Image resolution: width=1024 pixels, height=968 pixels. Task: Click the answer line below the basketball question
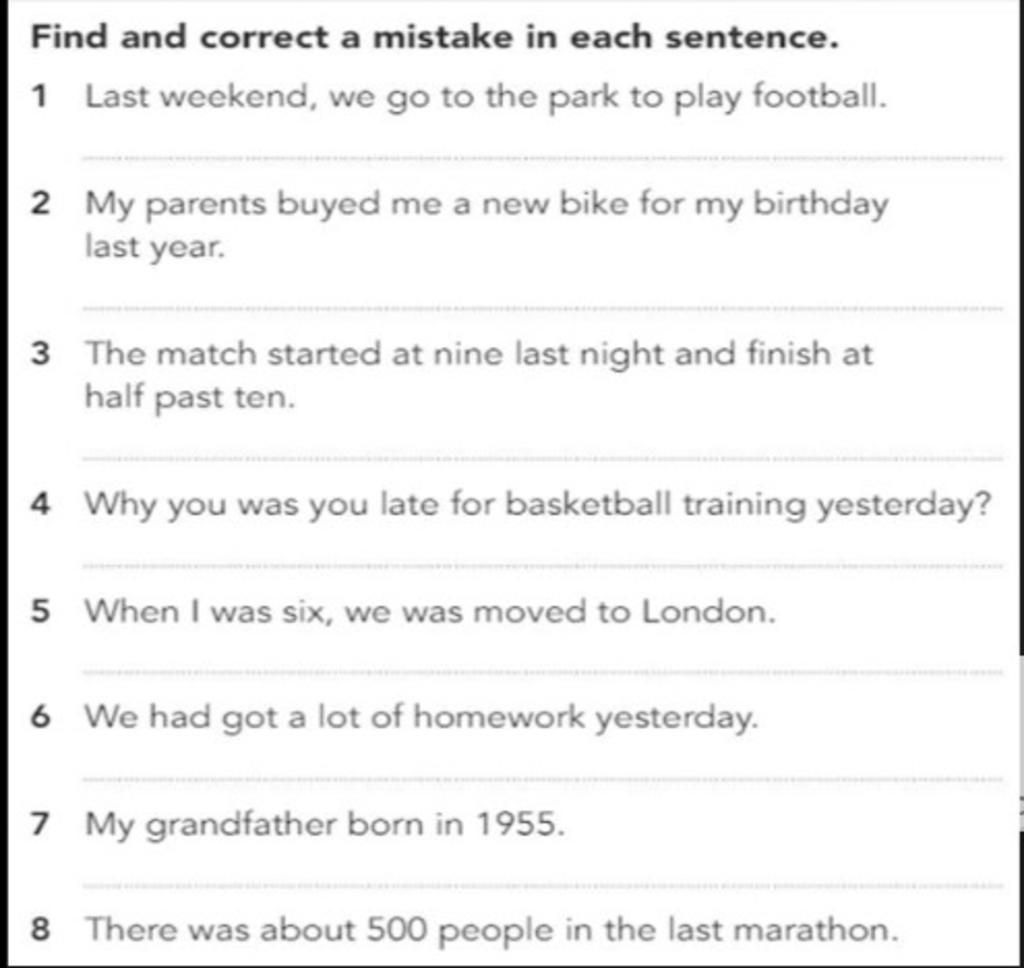pyautogui.click(x=542, y=566)
